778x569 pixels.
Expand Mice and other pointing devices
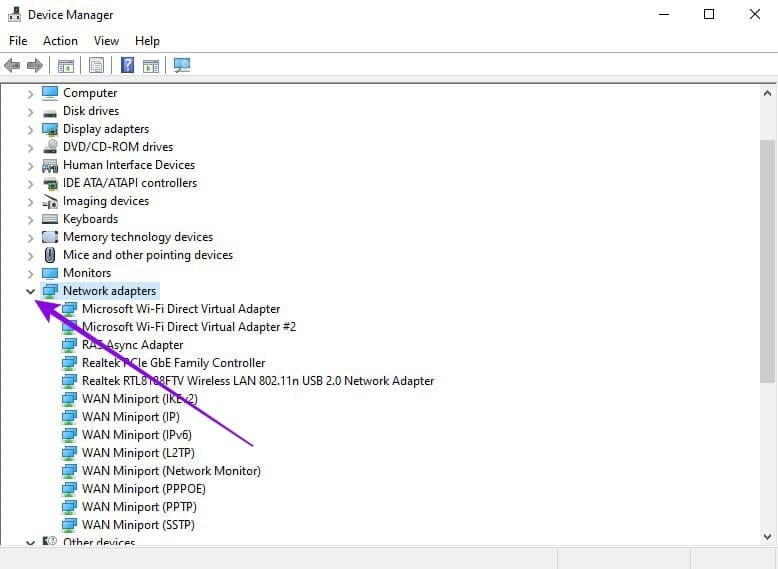pos(30,256)
